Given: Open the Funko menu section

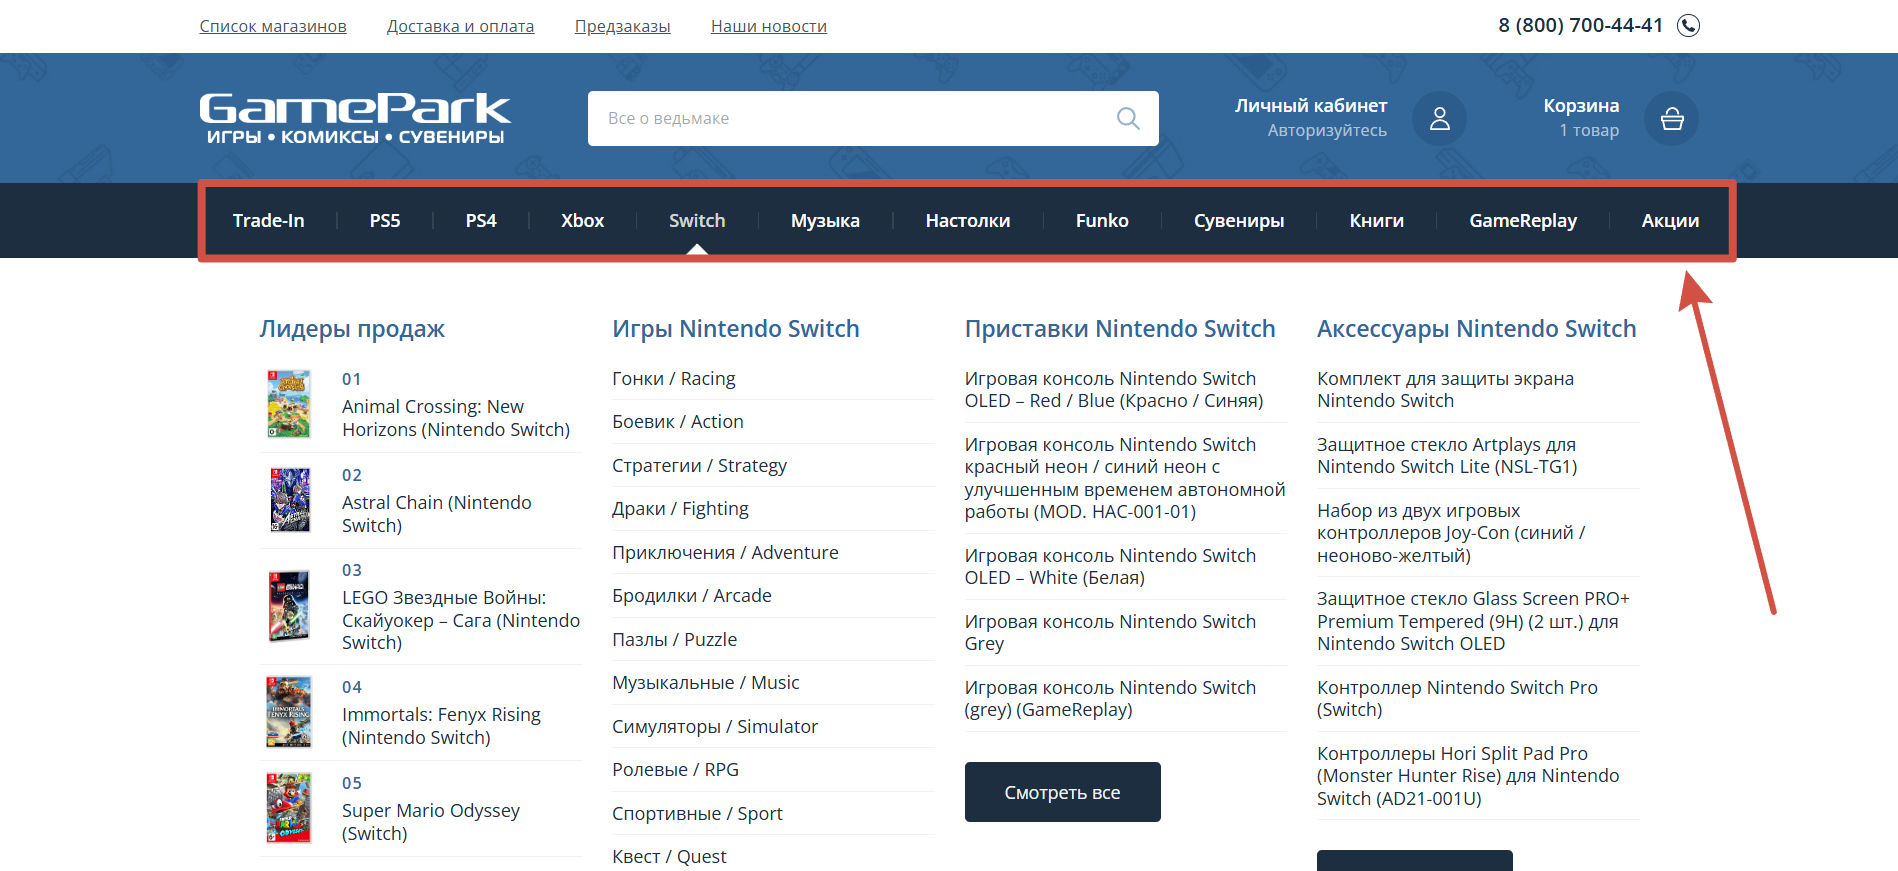Looking at the screenshot, I should 1102,220.
